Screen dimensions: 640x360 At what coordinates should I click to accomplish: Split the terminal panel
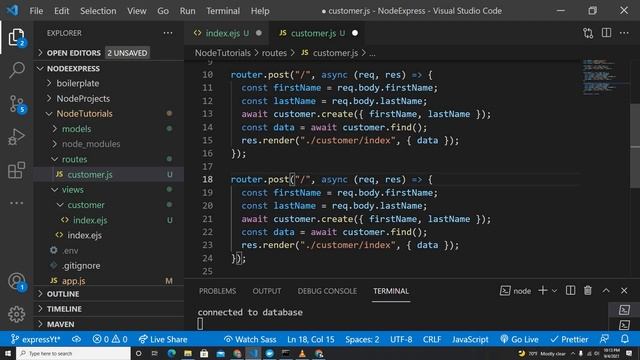click(570, 291)
